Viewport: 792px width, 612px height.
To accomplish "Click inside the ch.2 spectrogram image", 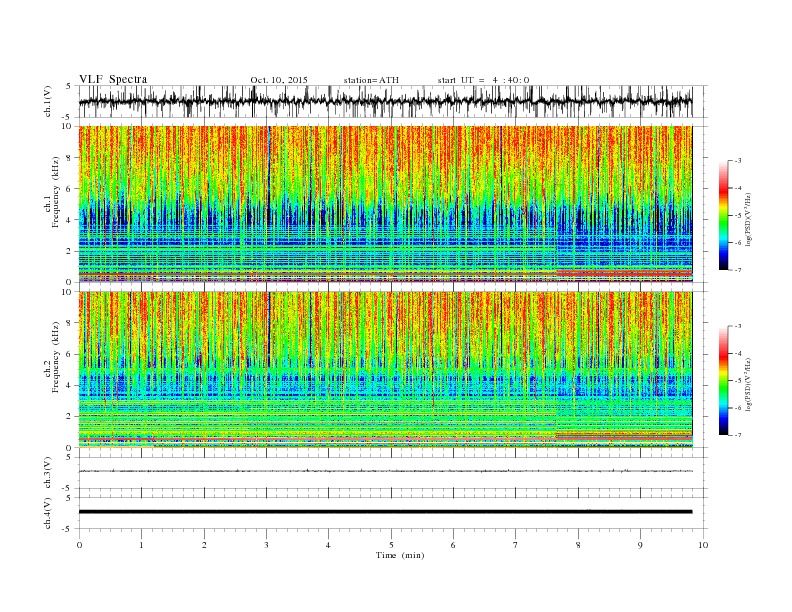I will (x=385, y=370).
